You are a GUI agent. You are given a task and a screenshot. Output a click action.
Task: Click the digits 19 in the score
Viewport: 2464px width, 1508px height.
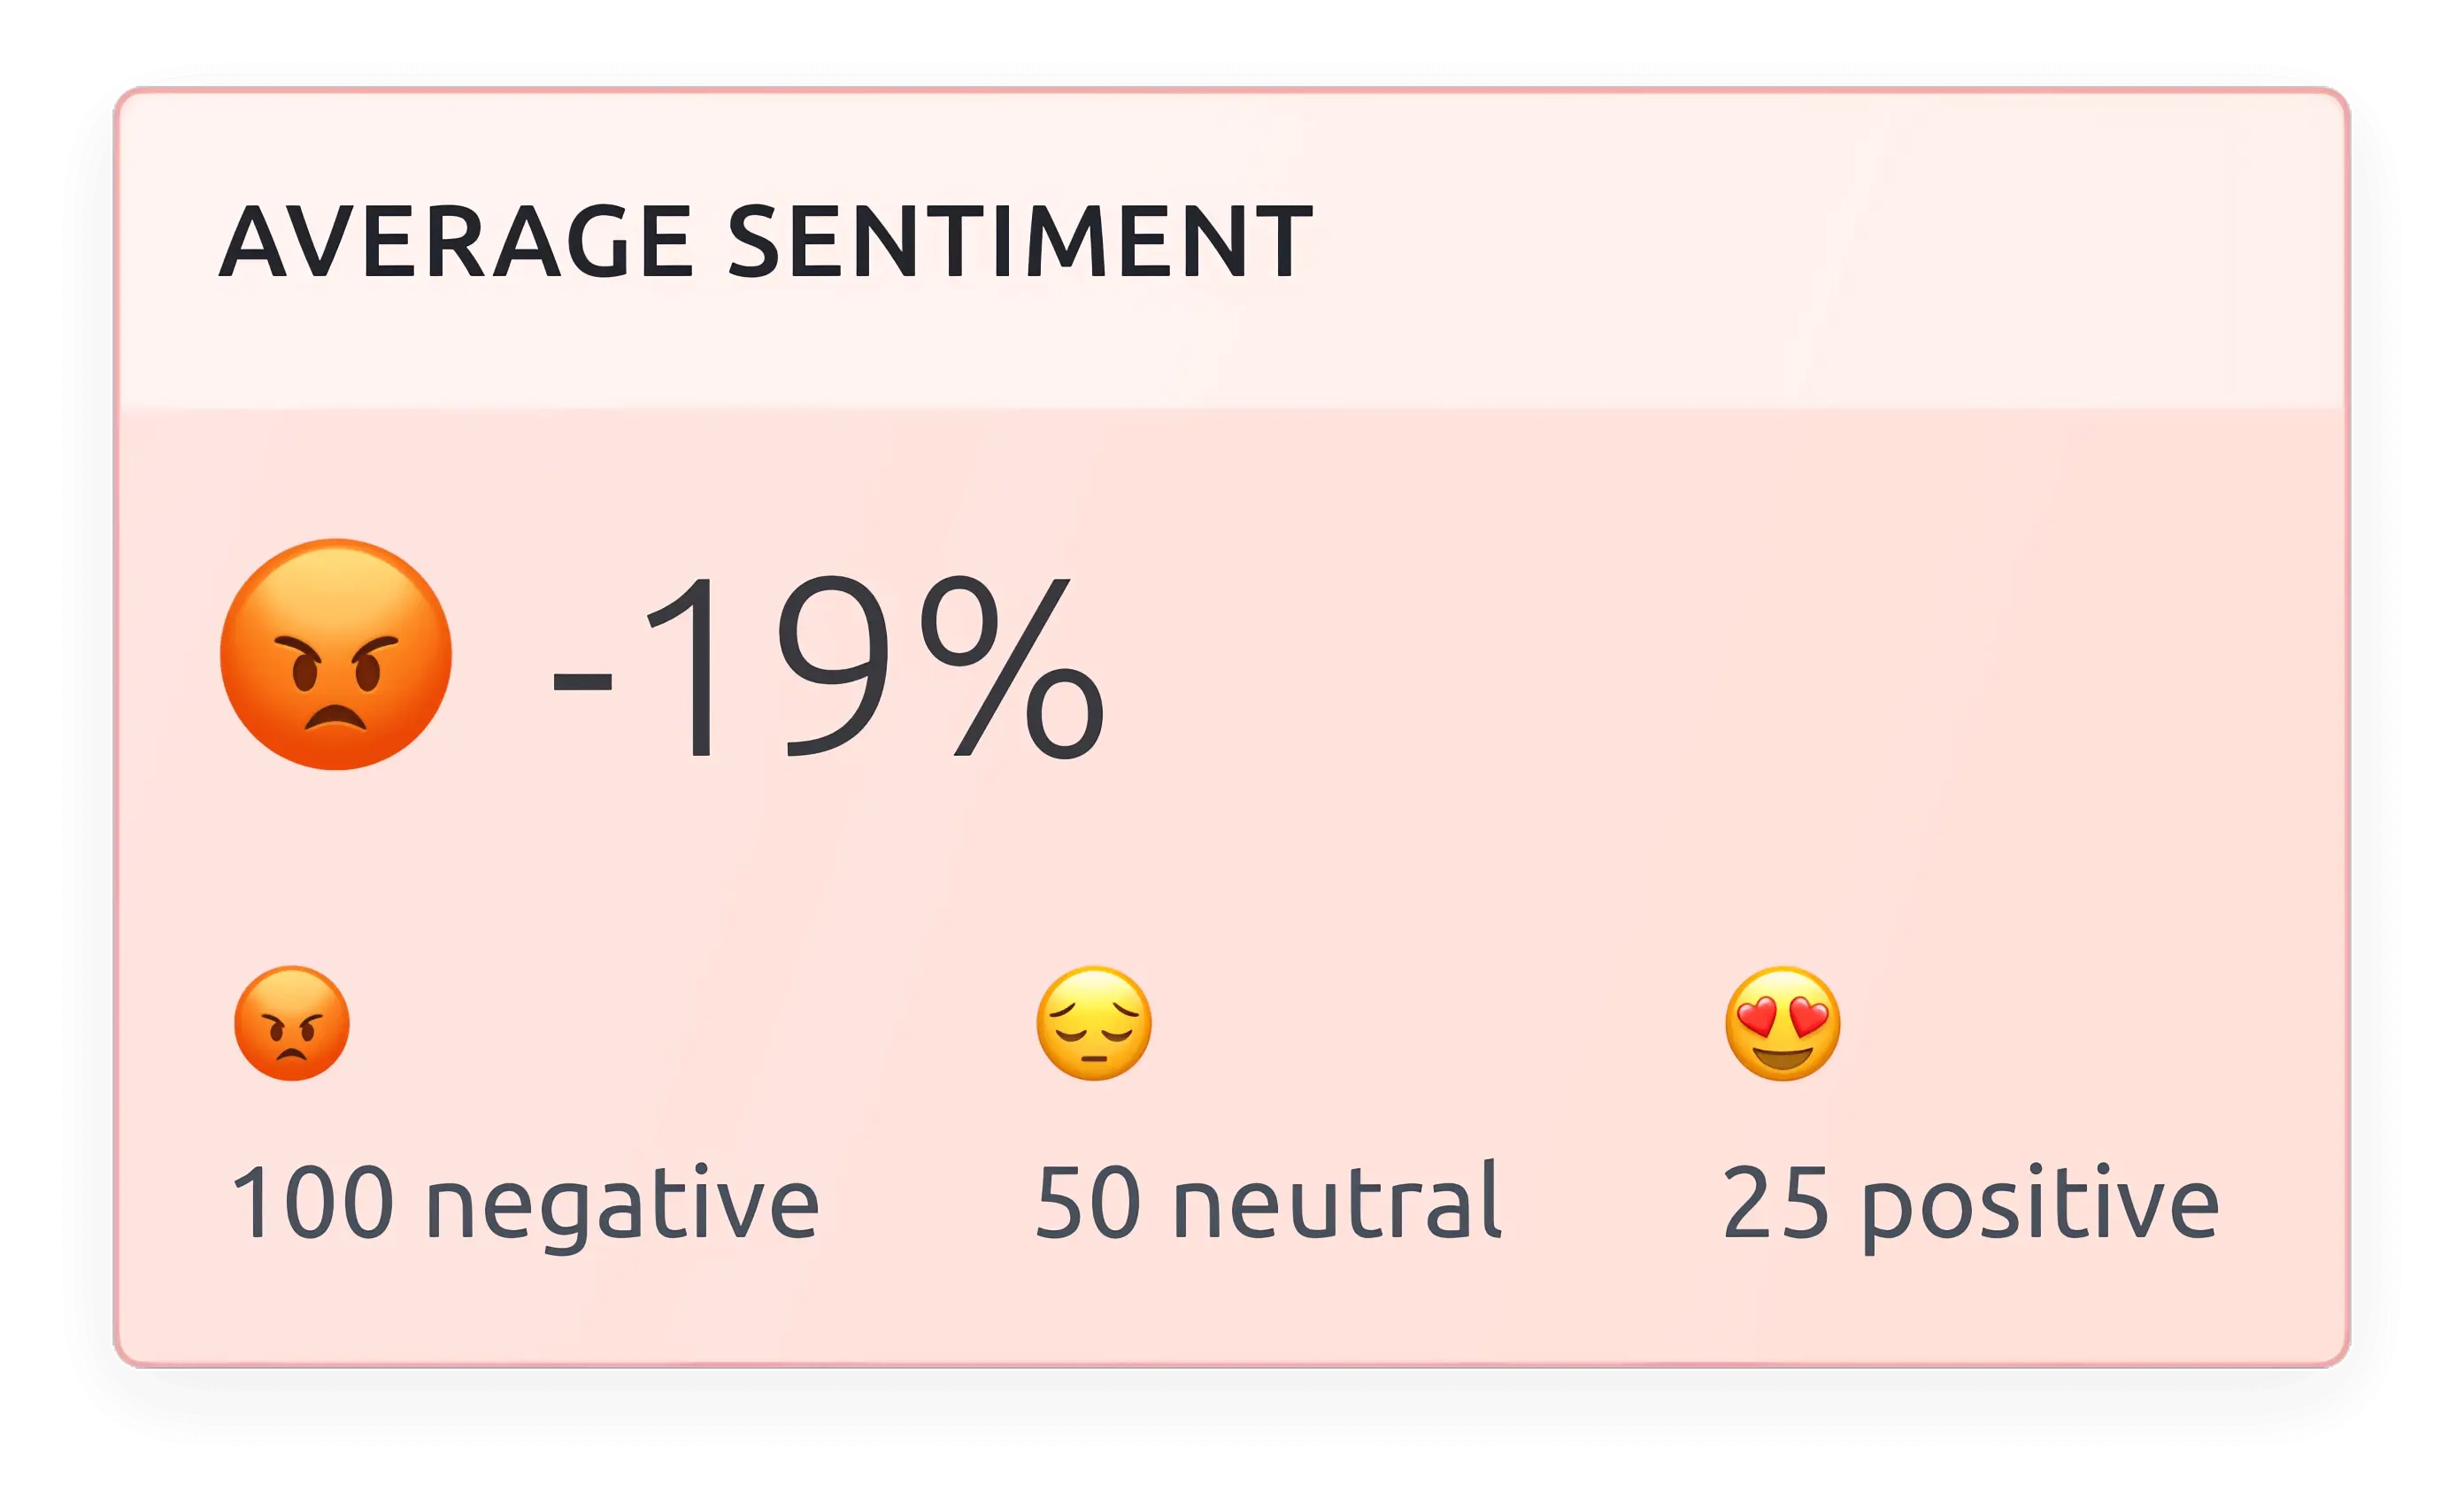(x=770, y=668)
